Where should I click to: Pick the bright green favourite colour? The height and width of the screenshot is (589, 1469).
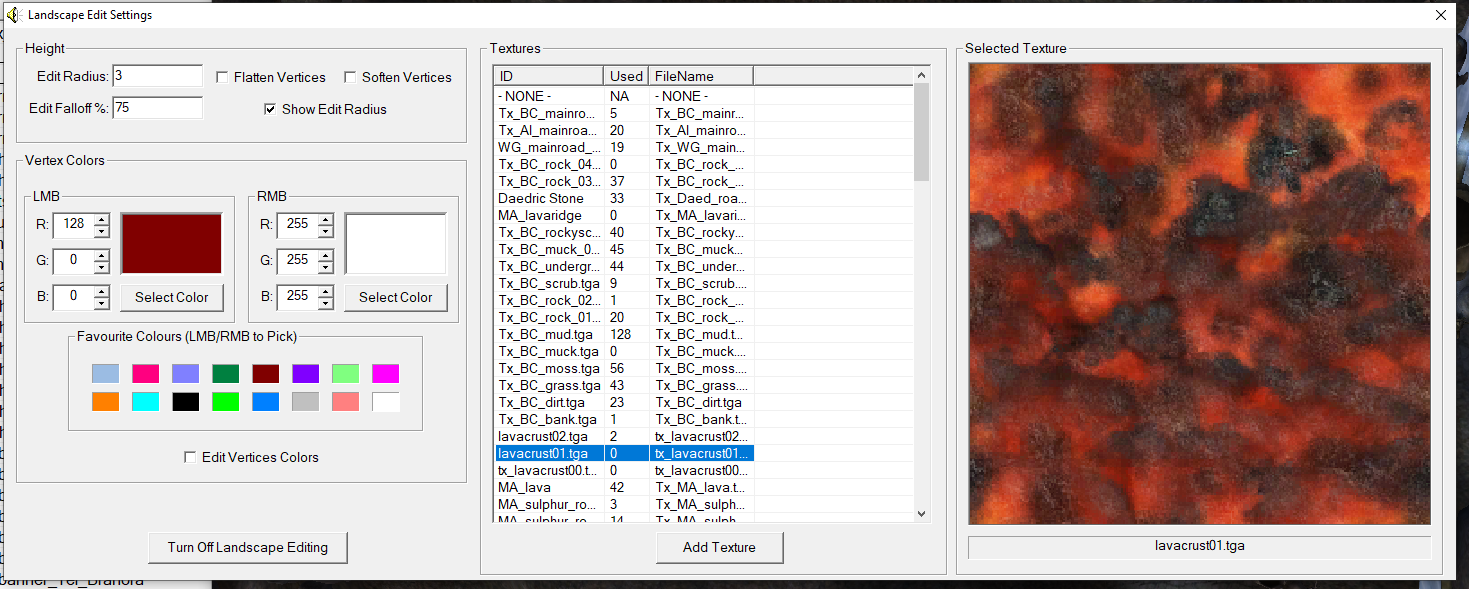[x=225, y=402]
